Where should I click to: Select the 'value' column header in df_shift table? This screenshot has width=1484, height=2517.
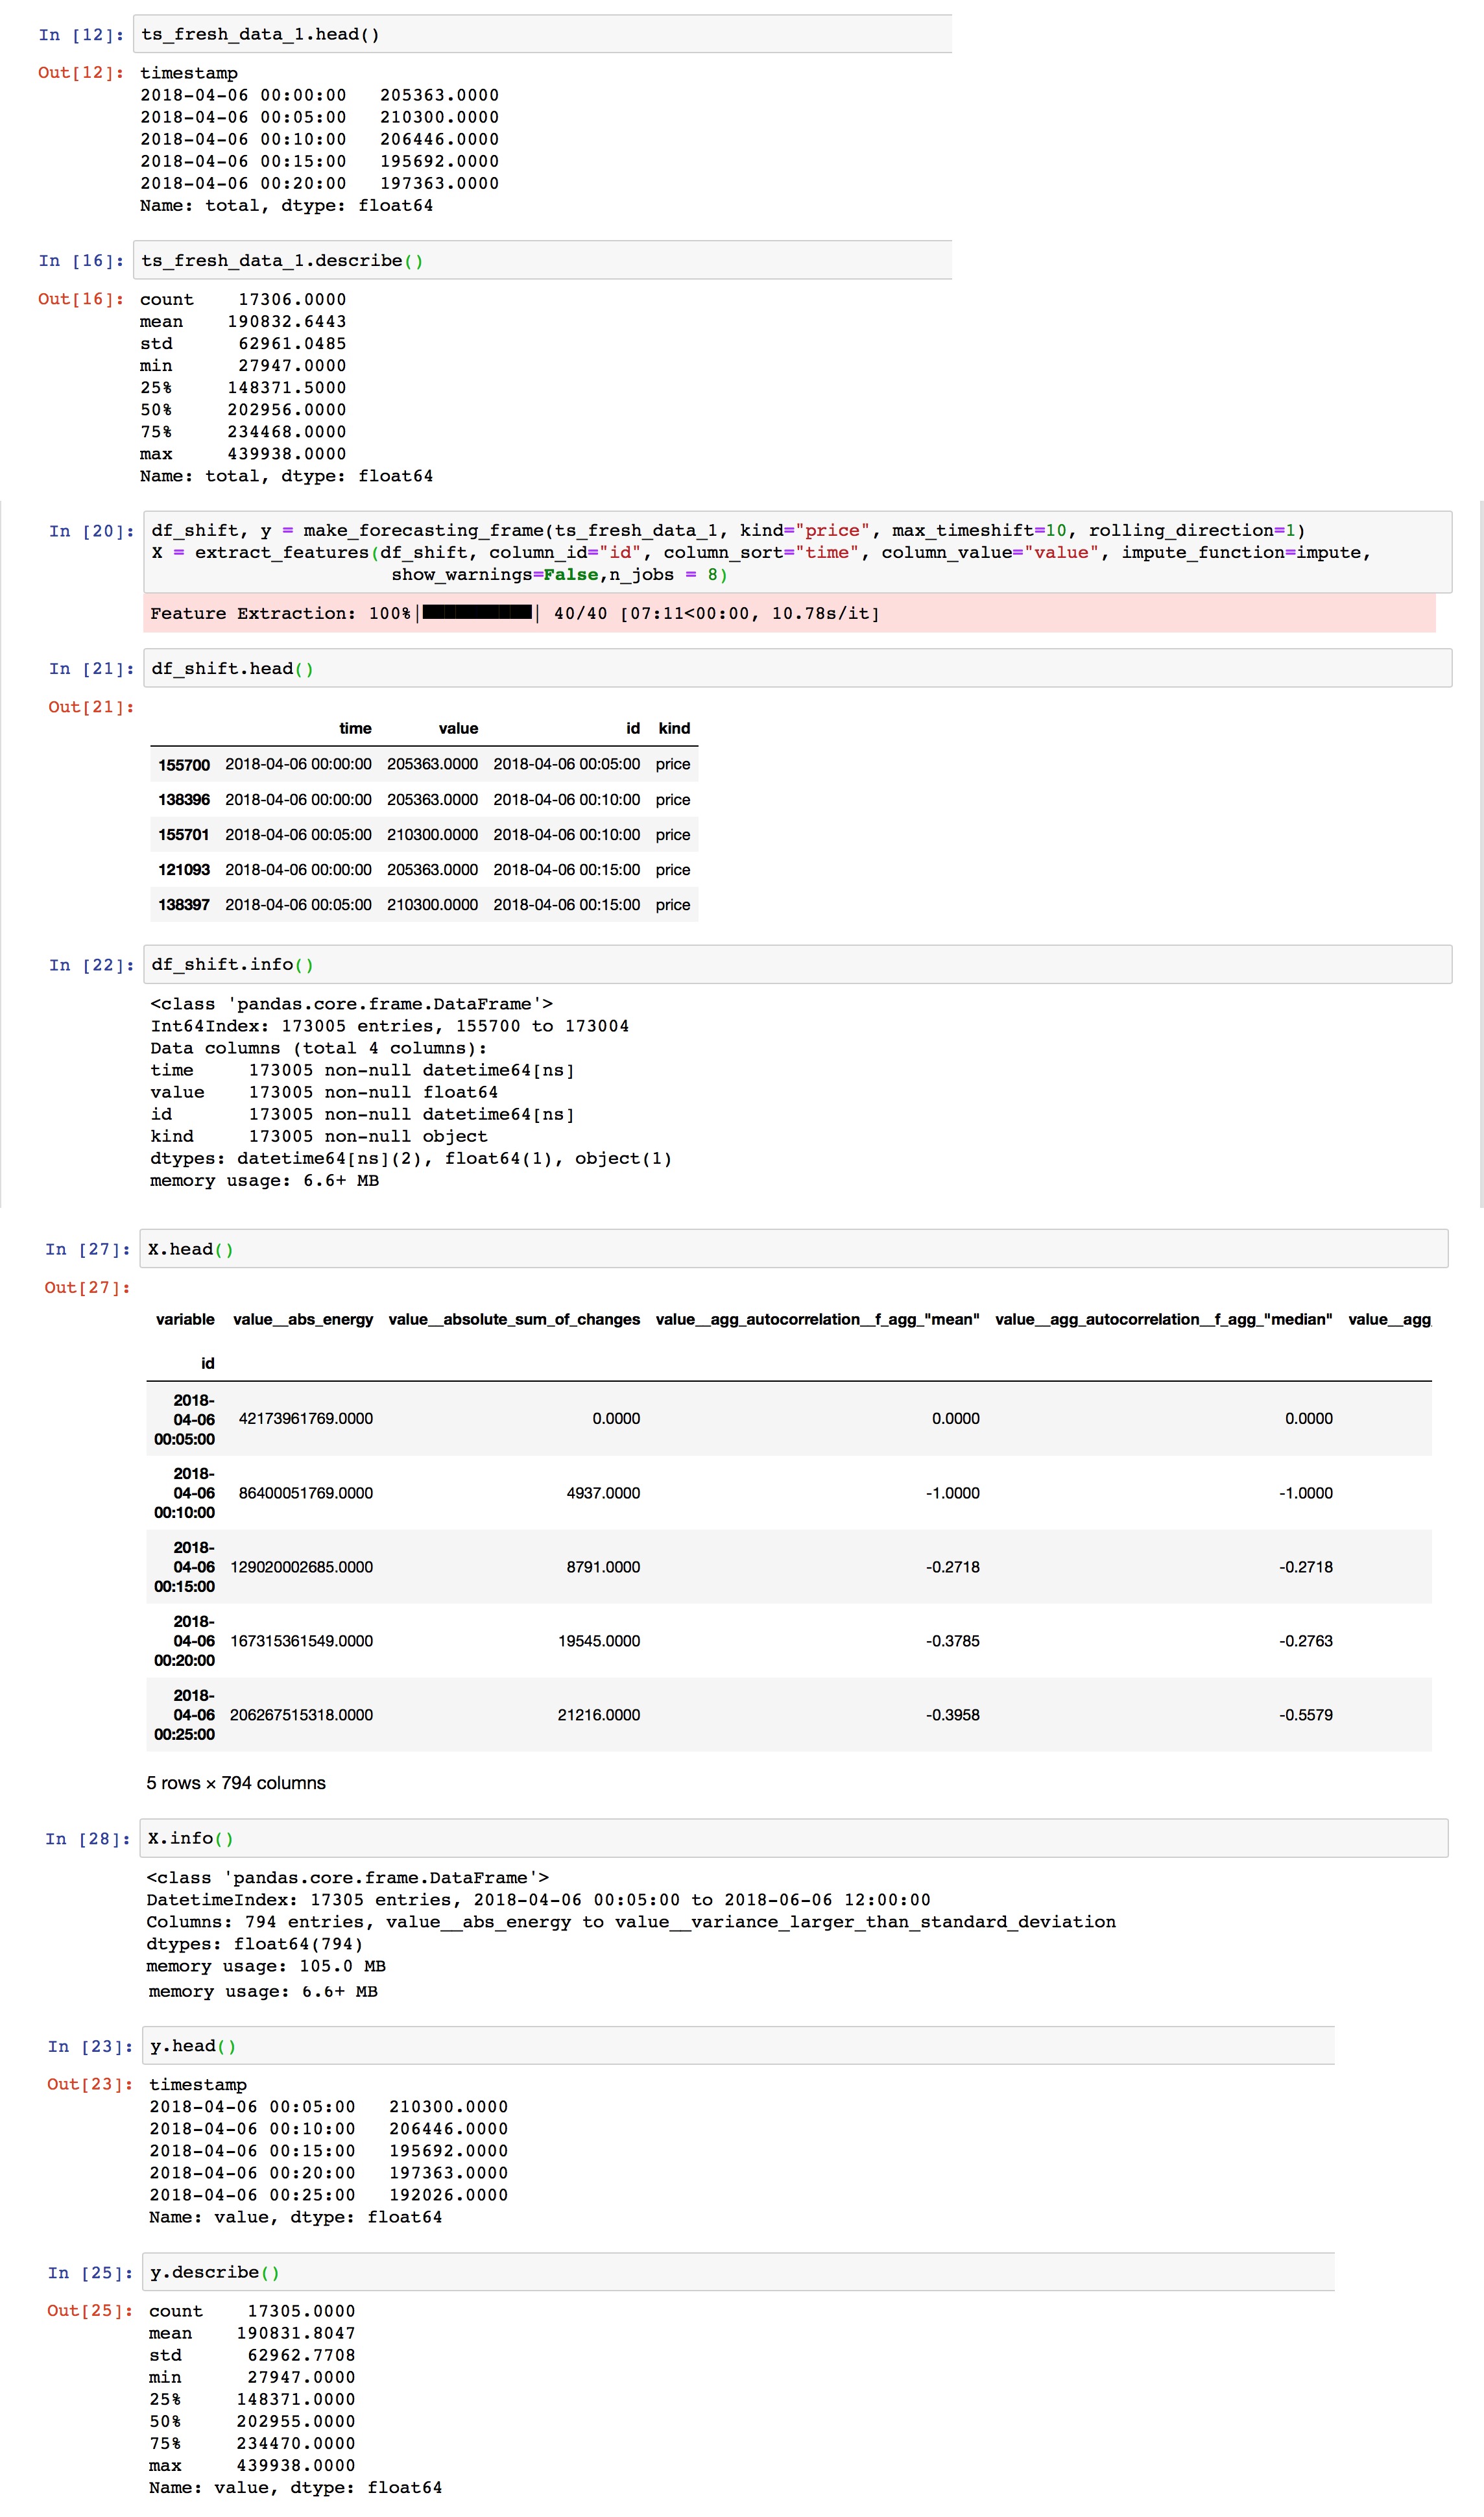click(458, 729)
